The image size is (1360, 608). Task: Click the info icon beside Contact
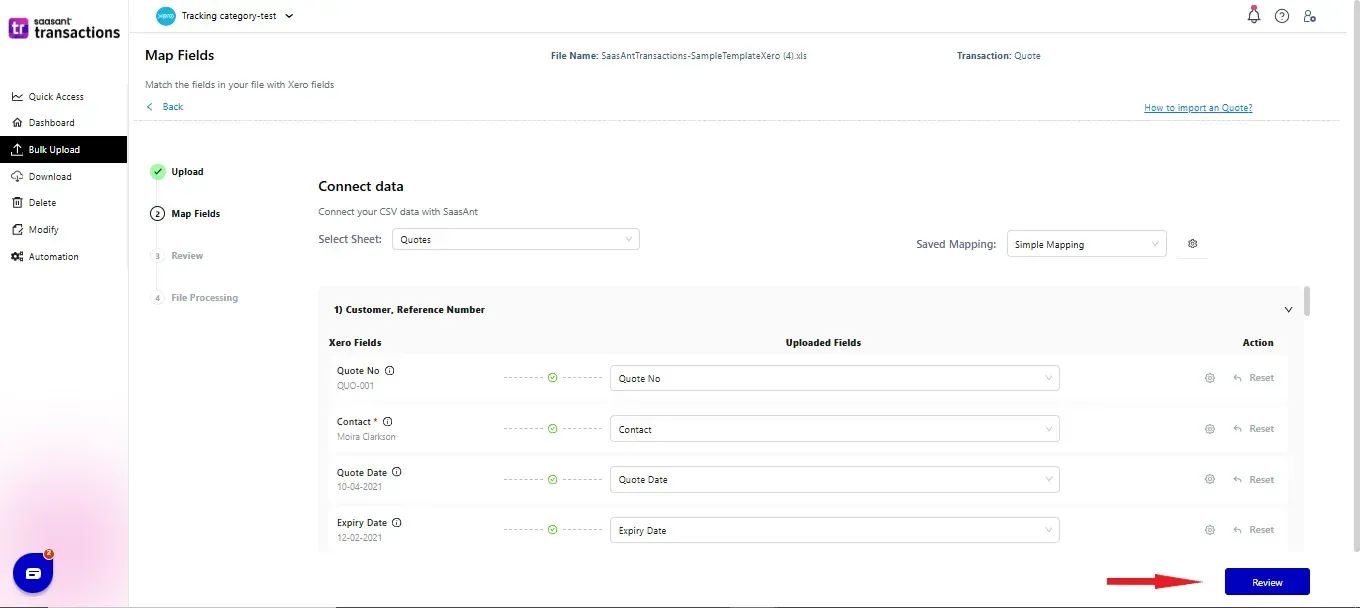(388, 421)
